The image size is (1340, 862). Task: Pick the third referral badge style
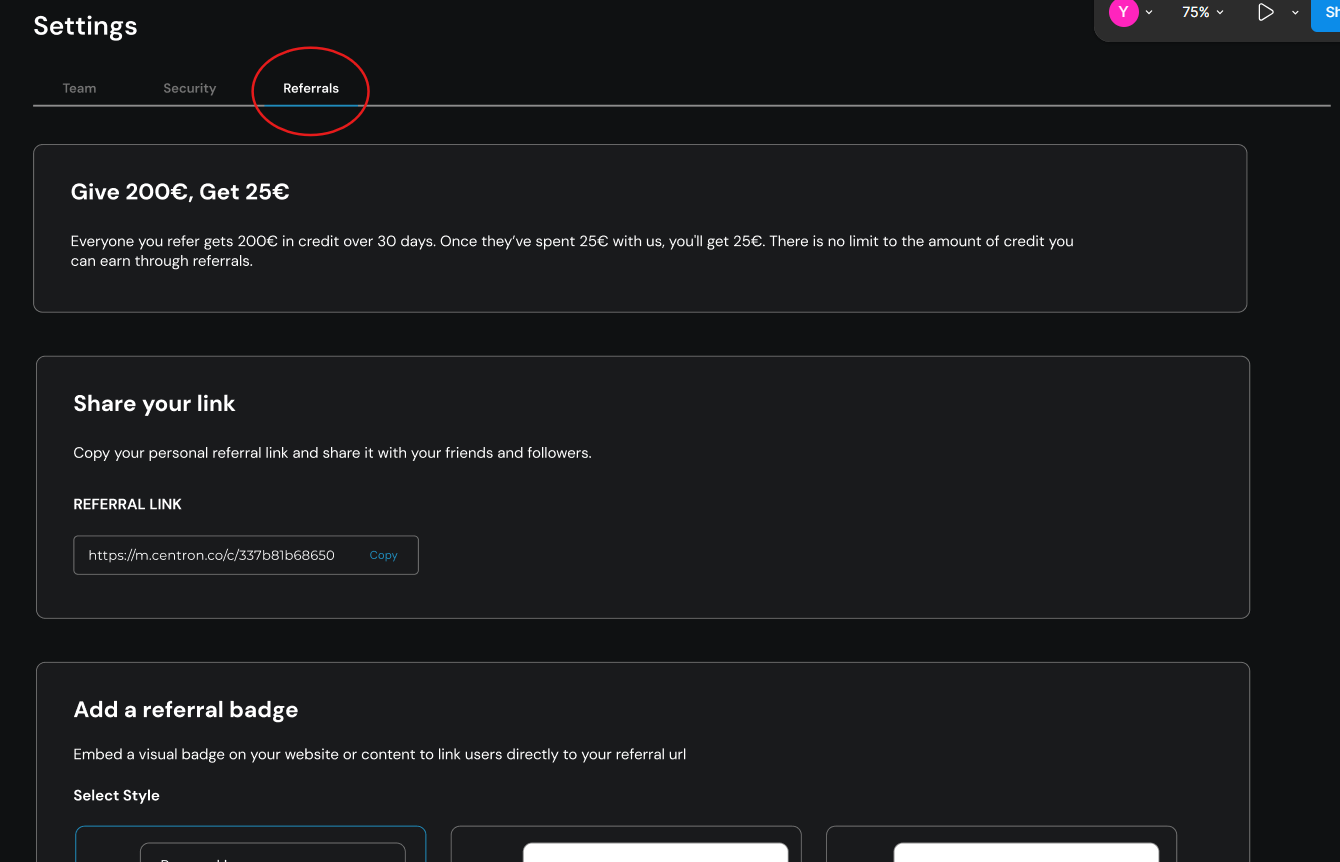[x=1001, y=843]
